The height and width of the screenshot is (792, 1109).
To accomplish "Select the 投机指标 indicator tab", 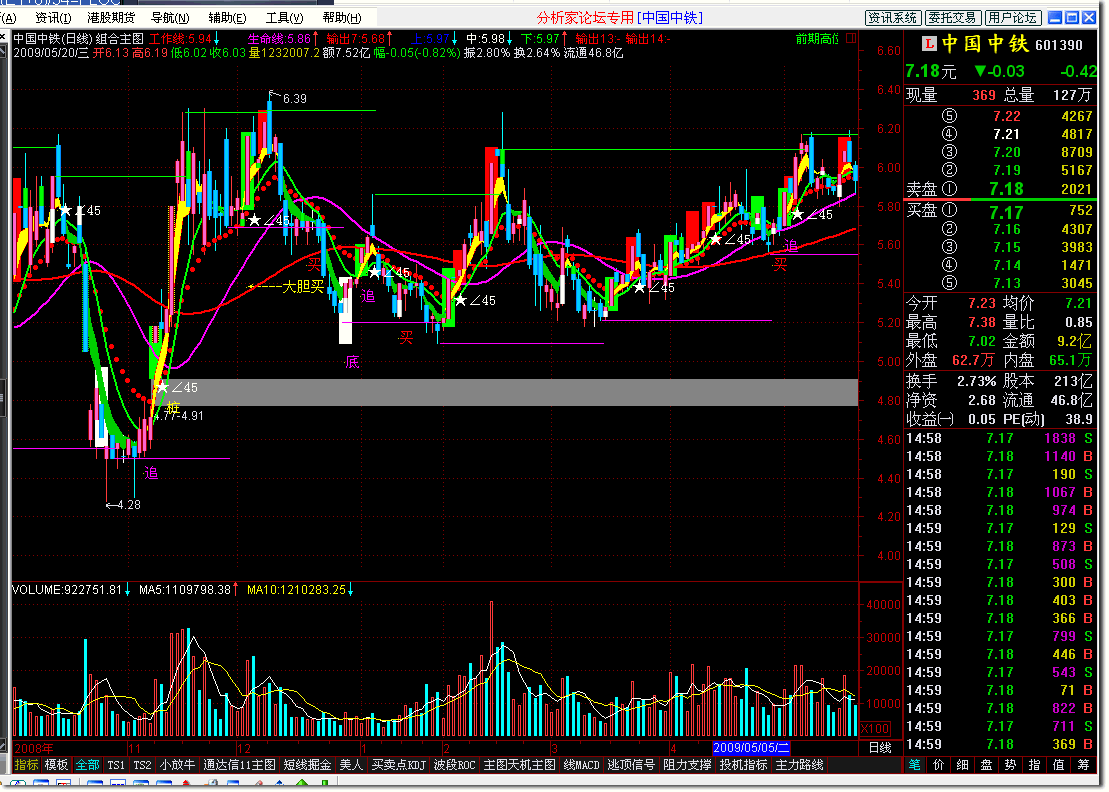I will [x=743, y=765].
